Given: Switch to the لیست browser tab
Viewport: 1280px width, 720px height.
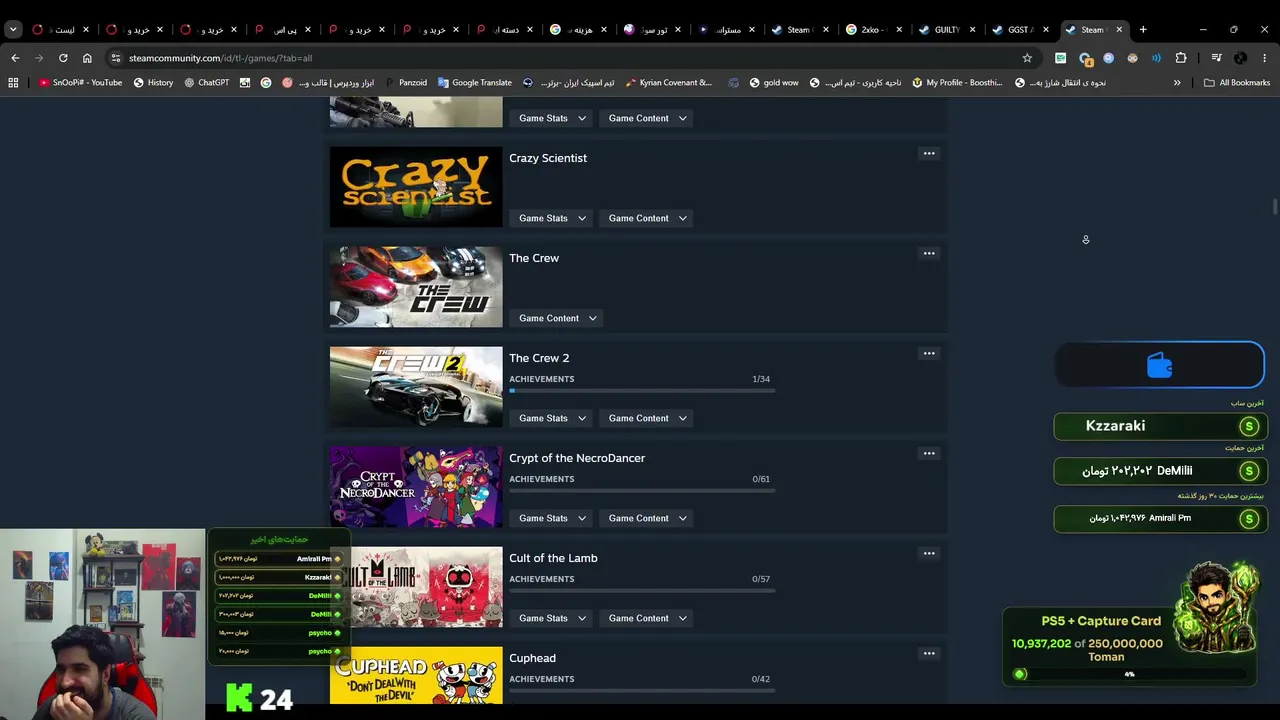Looking at the screenshot, I should pyautogui.click(x=61, y=30).
